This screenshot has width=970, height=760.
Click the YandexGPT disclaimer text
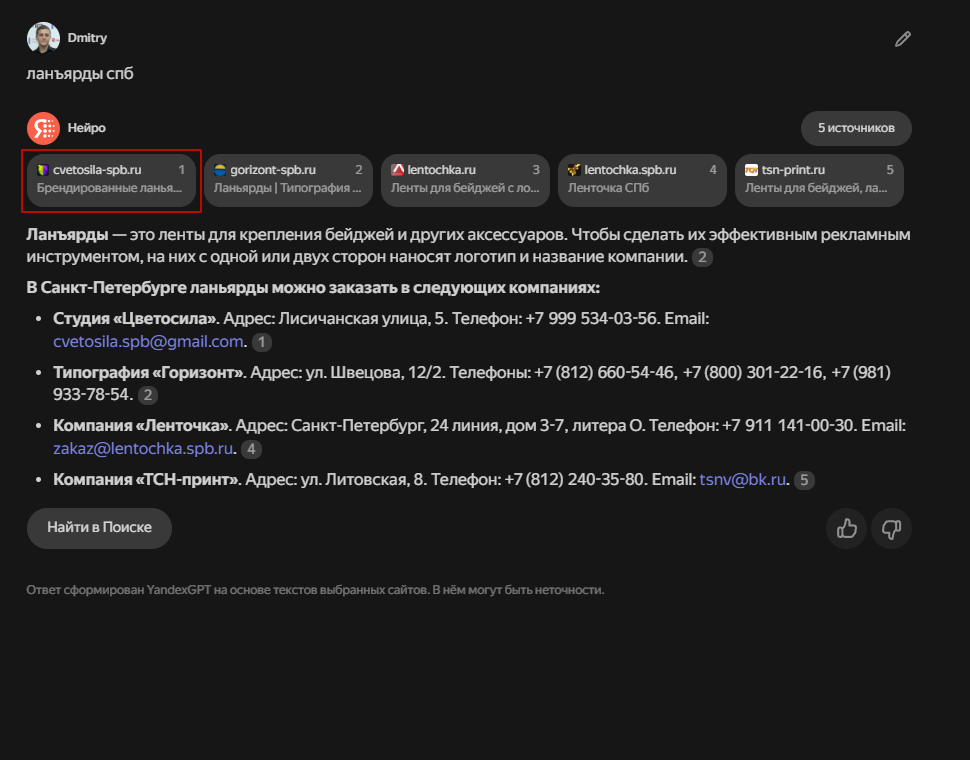point(315,590)
